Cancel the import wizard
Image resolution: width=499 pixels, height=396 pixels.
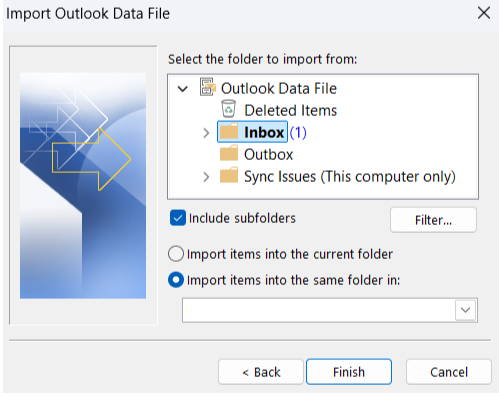pyautogui.click(x=449, y=372)
